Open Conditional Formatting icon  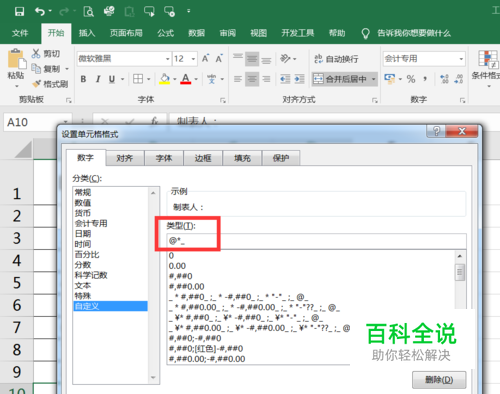[488, 59]
